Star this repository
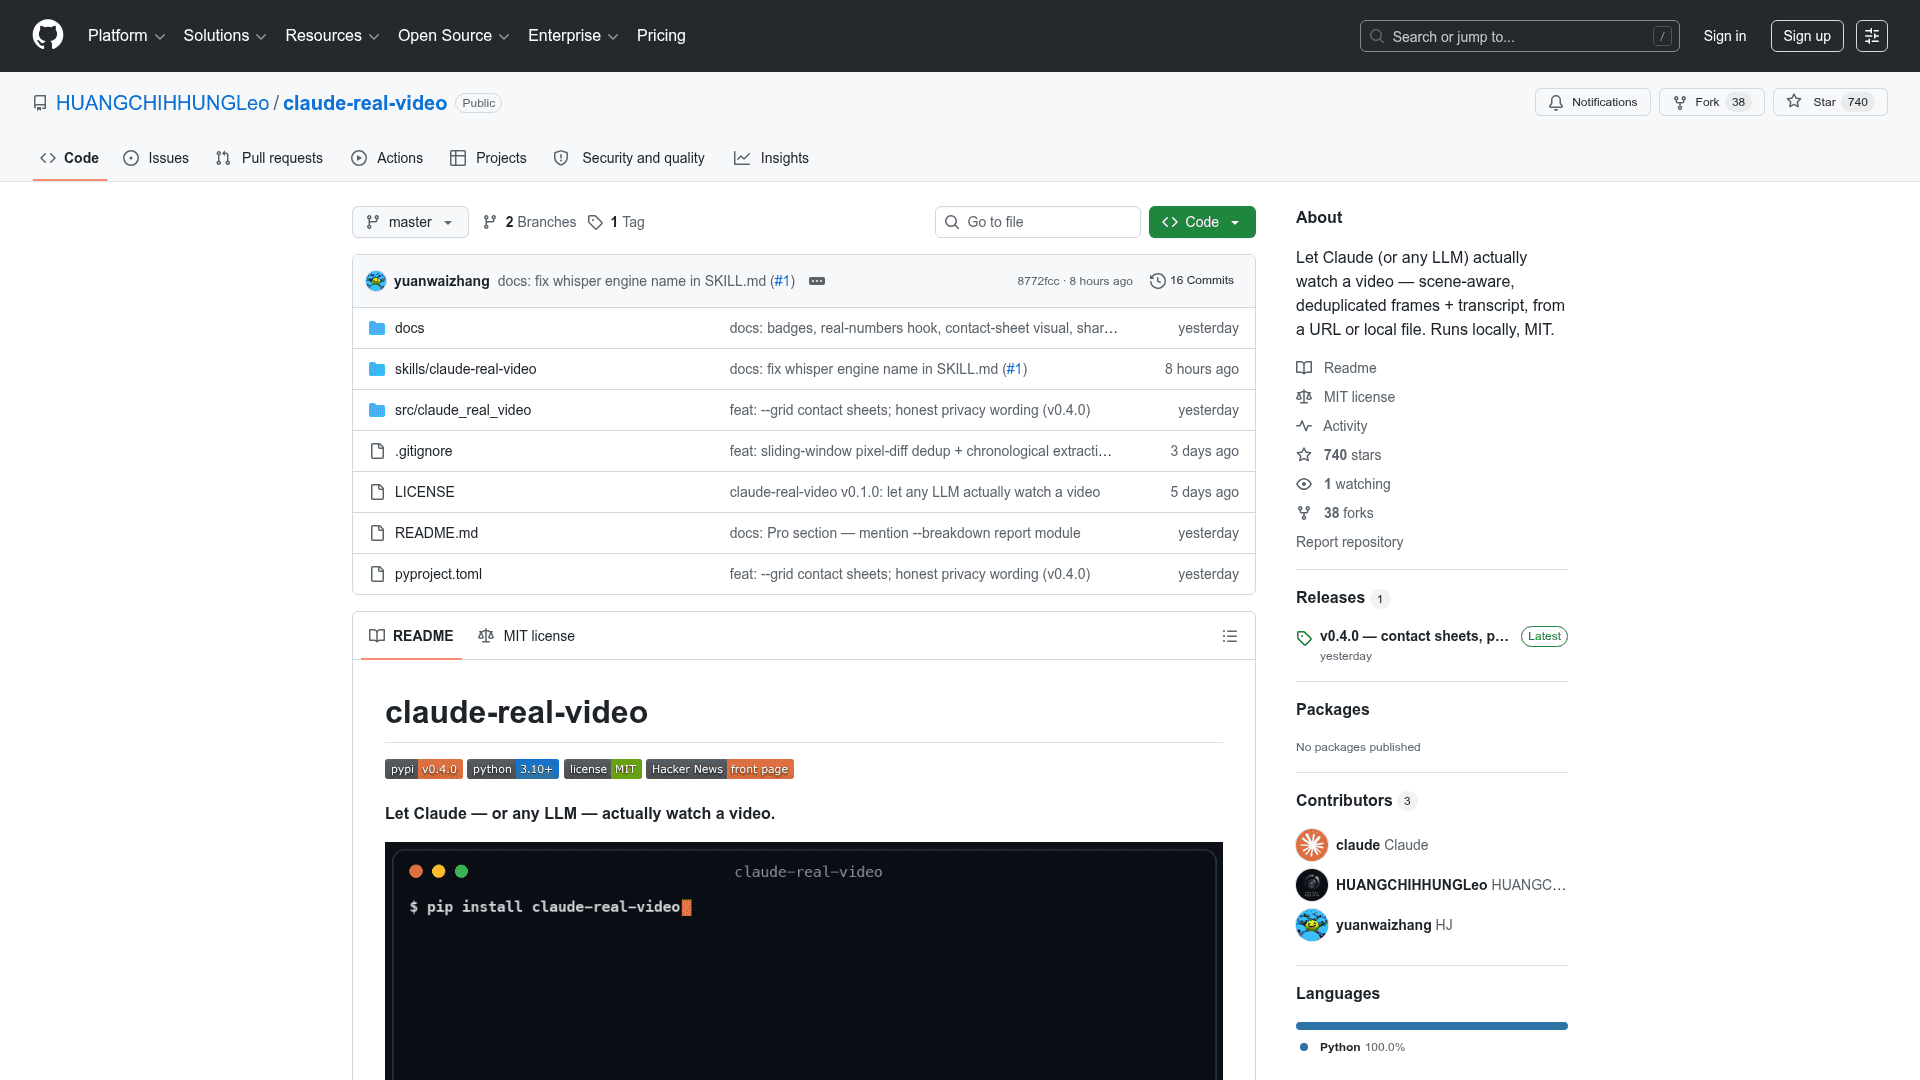Screen dimensions: 1920x1080 click(1830, 102)
